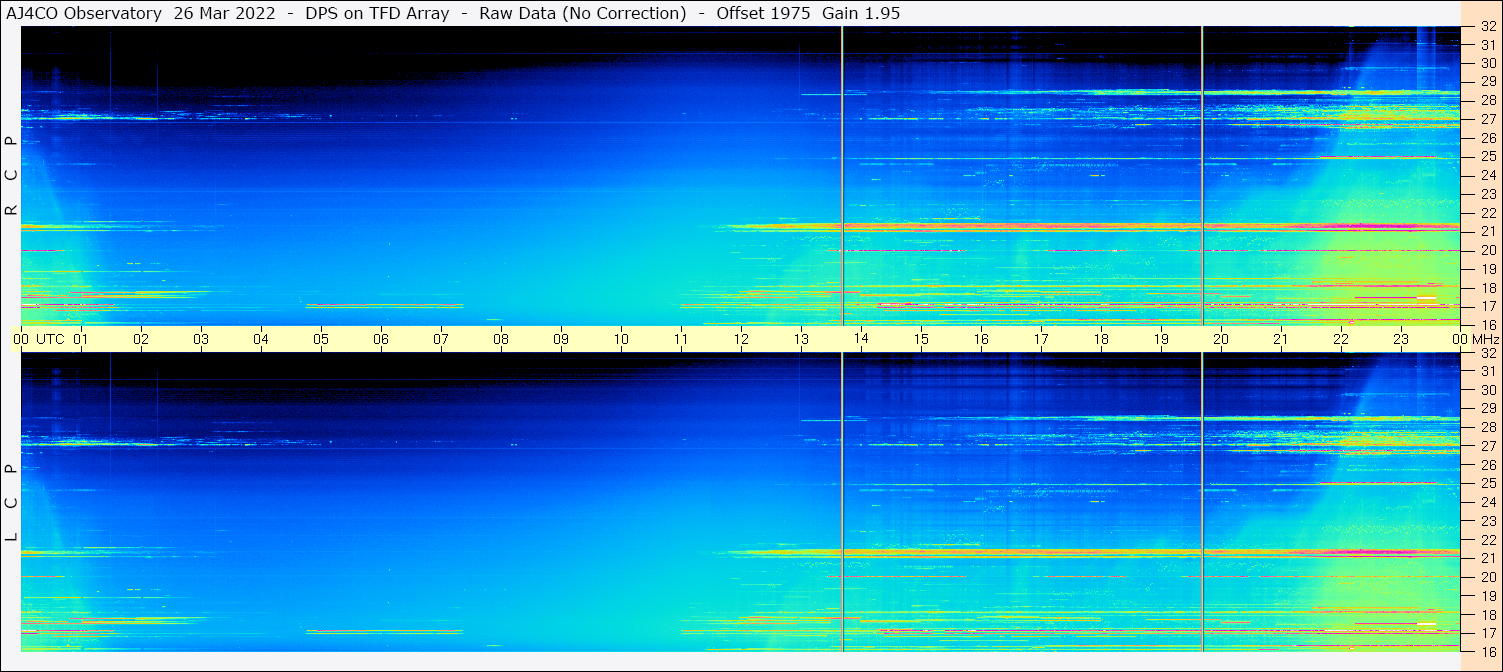Click the 16 hour label on time bar

[981, 339]
